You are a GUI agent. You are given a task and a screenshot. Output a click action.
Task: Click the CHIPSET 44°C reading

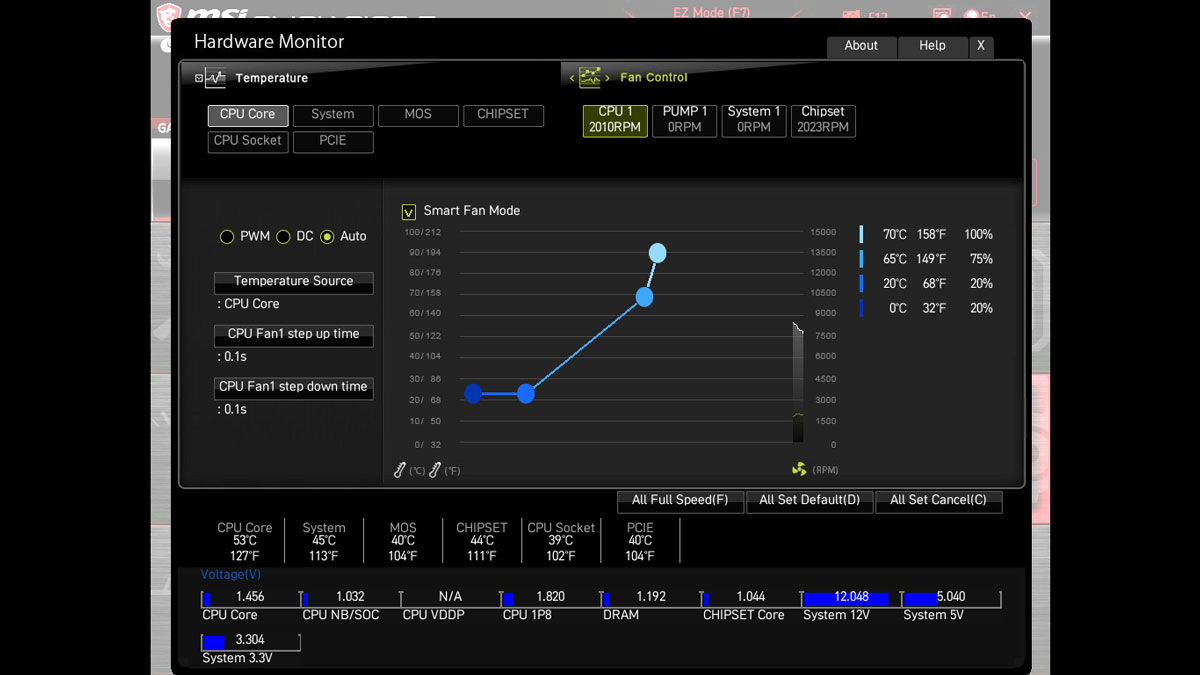pos(482,542)
